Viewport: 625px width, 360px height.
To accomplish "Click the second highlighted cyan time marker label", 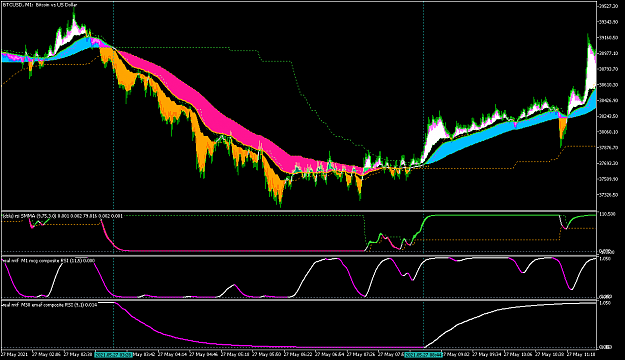I will 423,354.
